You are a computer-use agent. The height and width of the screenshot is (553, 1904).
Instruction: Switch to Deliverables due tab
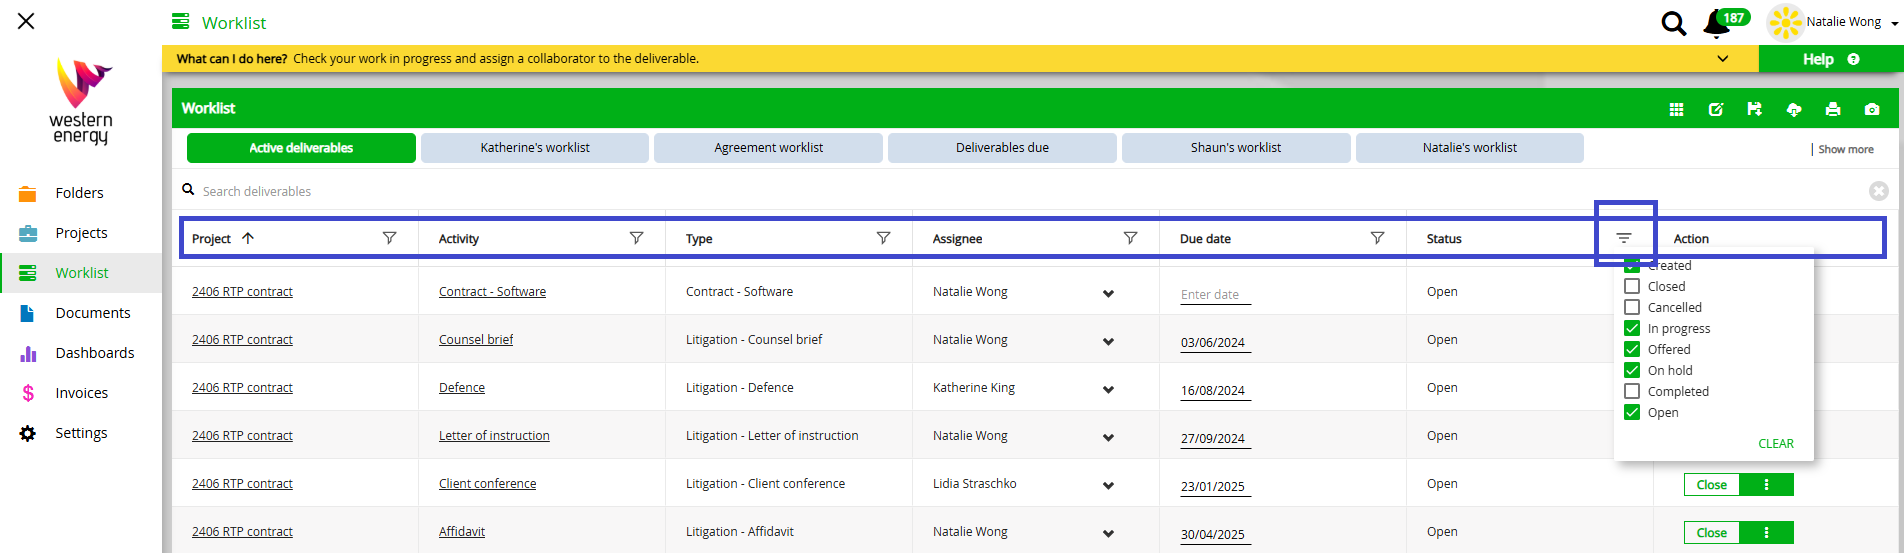[x=1002, y=148]
